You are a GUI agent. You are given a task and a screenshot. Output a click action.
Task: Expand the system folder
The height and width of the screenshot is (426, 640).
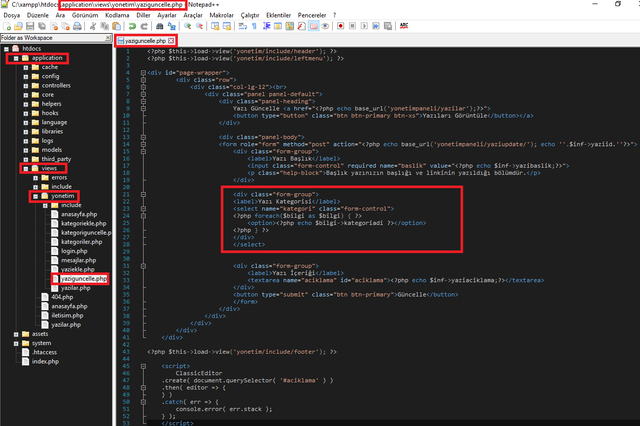point(16,344)
